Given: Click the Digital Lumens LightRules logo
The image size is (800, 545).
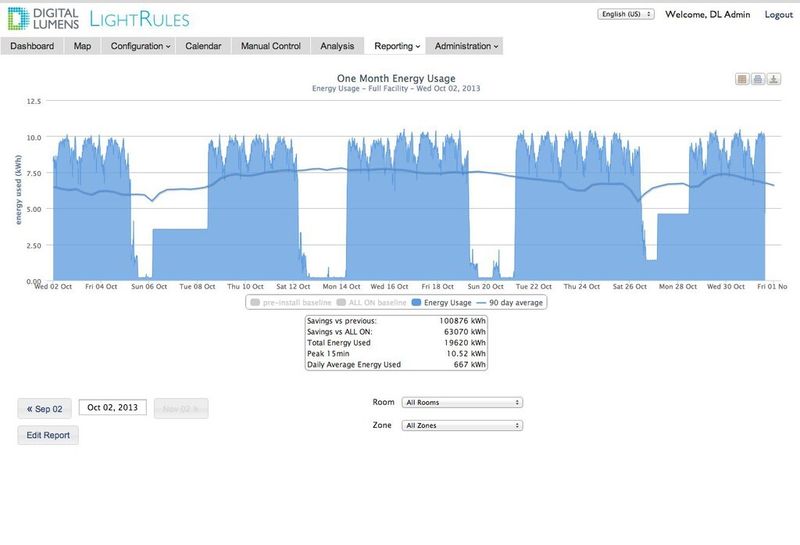Looking at the screenshot, I should point(98,19).
